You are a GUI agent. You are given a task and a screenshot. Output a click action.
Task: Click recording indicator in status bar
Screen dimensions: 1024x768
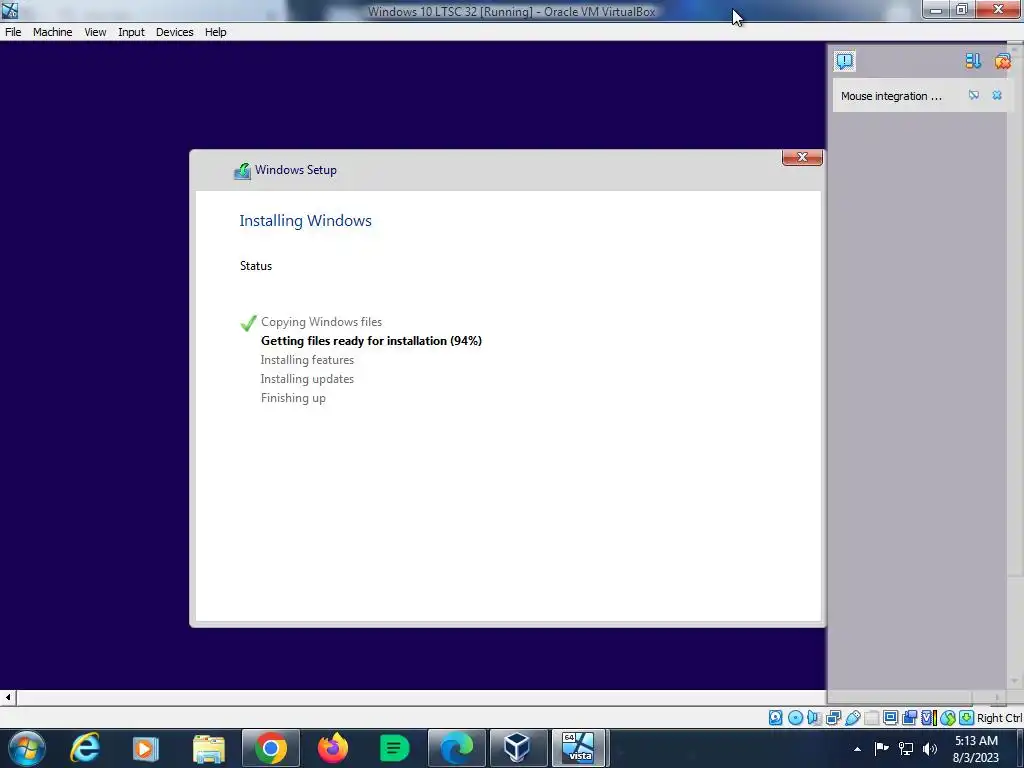(909, 718)
